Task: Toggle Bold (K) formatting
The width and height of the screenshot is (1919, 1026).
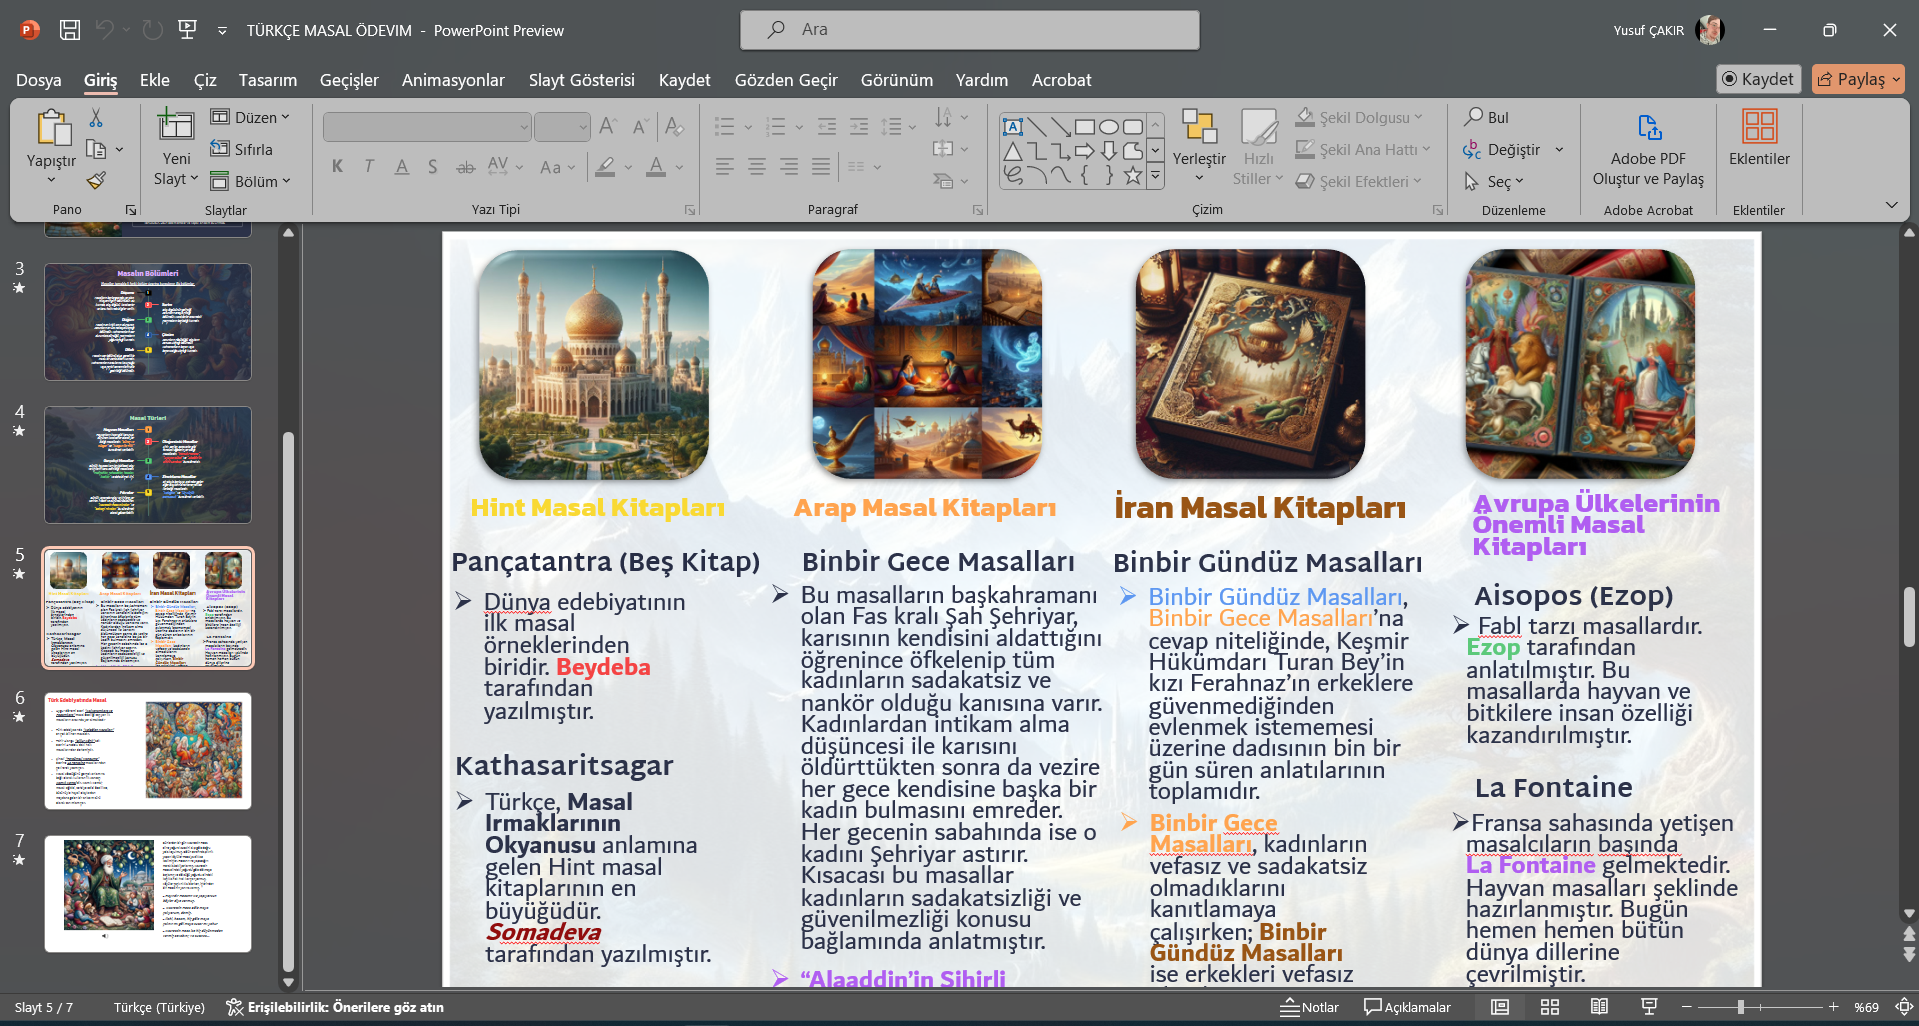Action: tap(337, 166)
